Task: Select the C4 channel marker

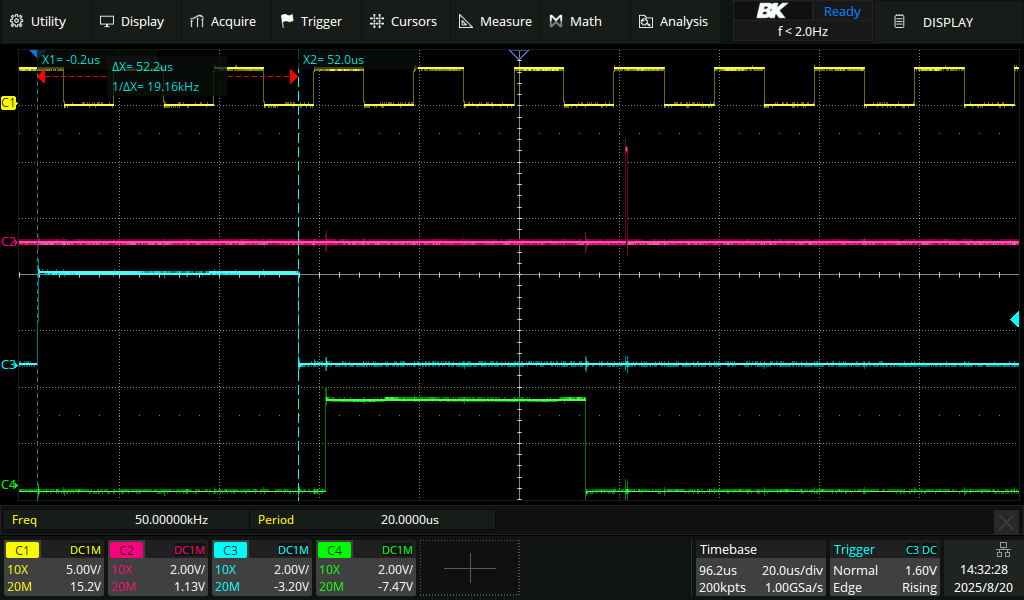Action: coord(8,484)
